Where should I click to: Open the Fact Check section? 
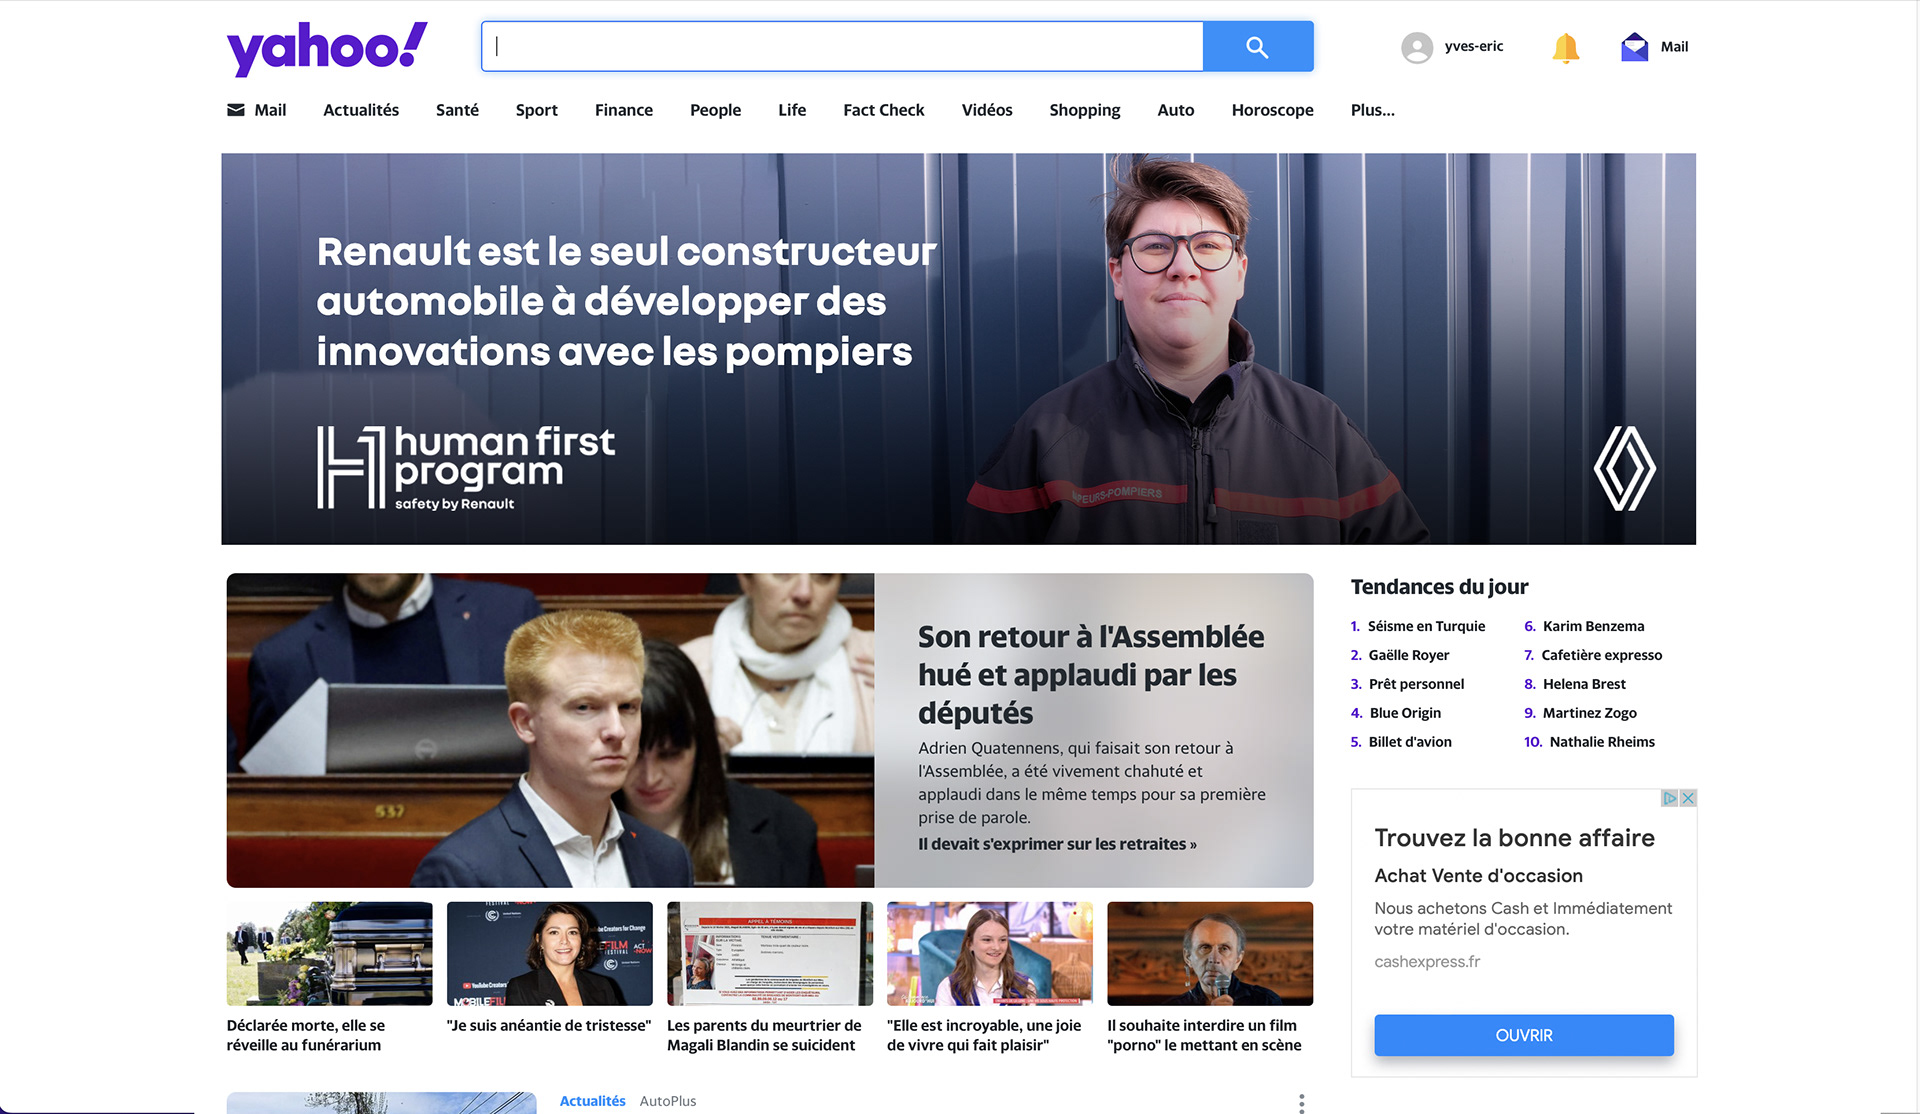click(883, 110)
